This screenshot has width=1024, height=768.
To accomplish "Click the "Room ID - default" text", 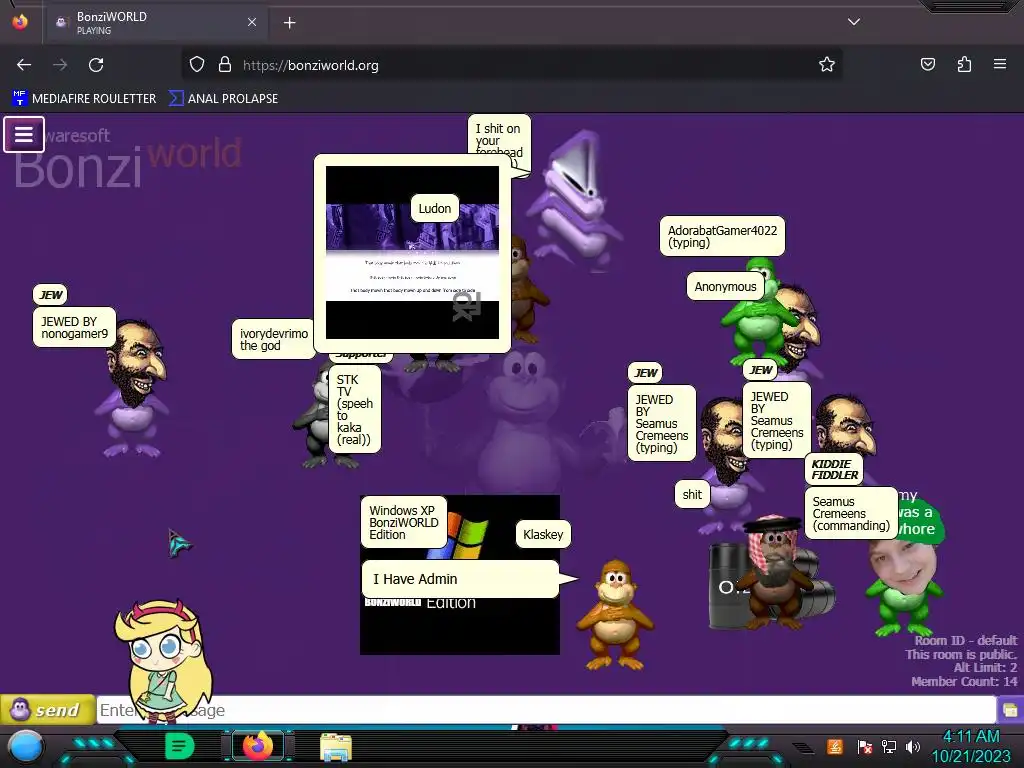I will [x=965, y=641].
